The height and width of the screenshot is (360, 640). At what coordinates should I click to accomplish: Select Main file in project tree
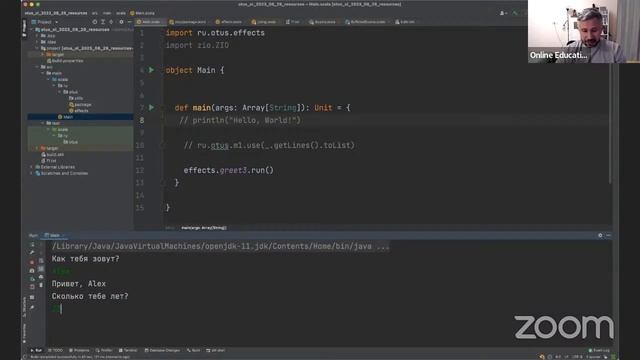[x=80, y=117]
